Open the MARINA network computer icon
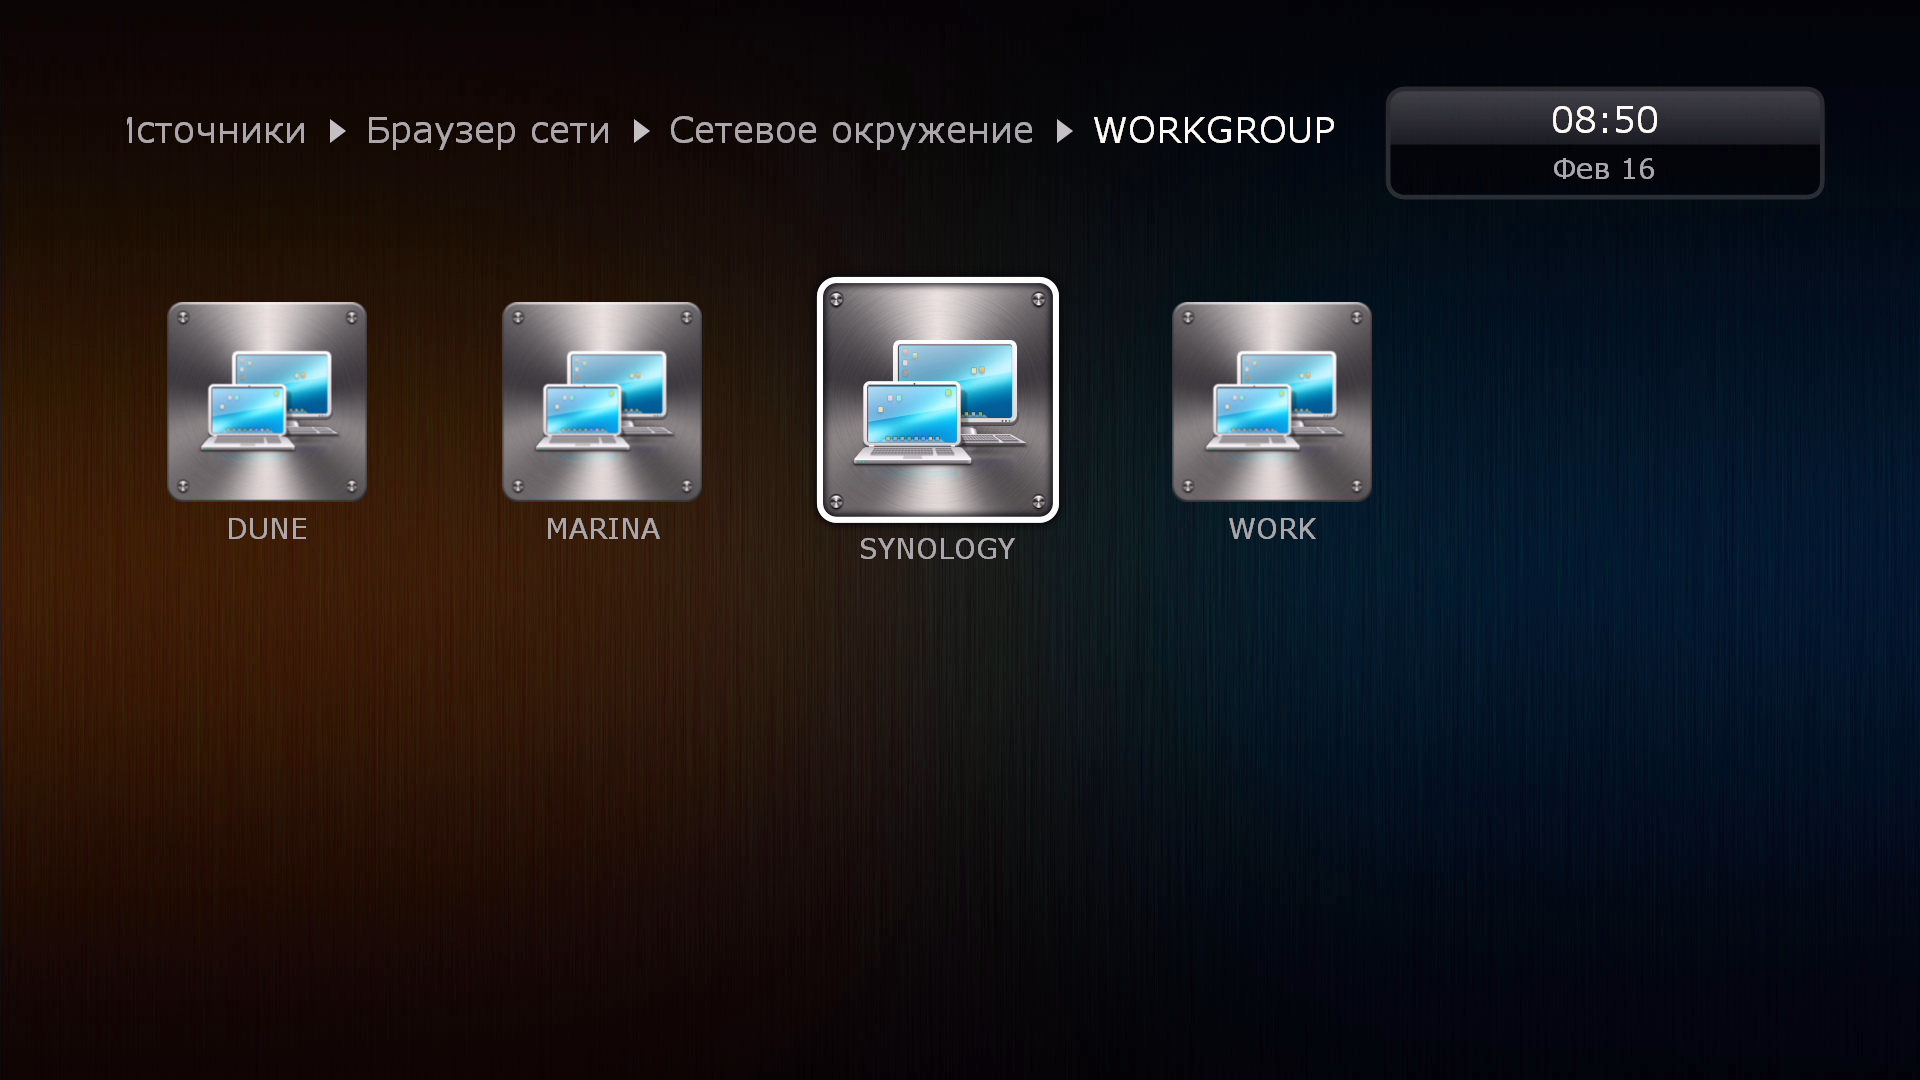Image resolution: width=1920 pixels, height=1080 pixels. (x=602, y=401)
